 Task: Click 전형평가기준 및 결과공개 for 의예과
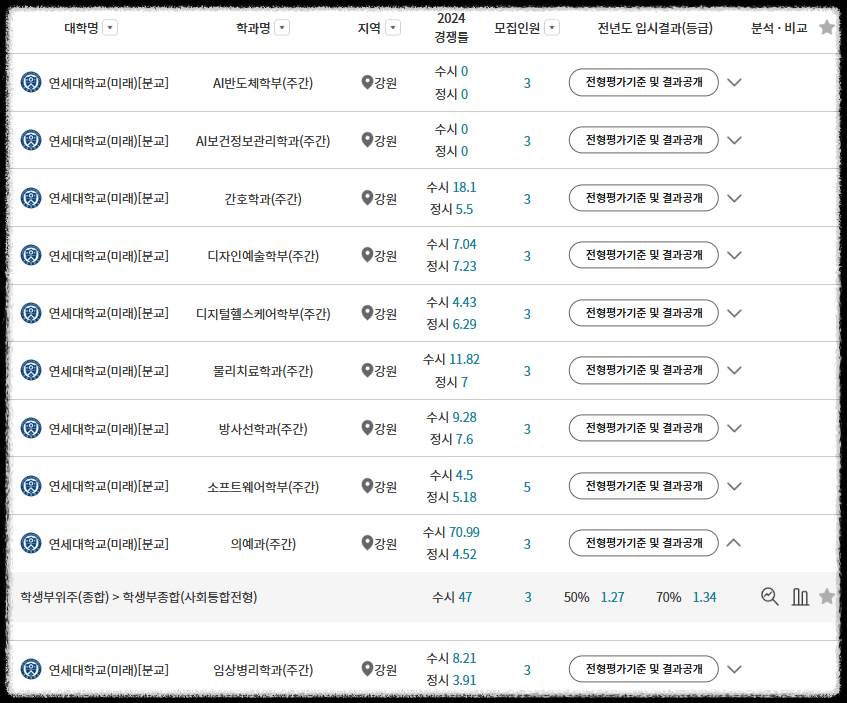coord(644,543)
